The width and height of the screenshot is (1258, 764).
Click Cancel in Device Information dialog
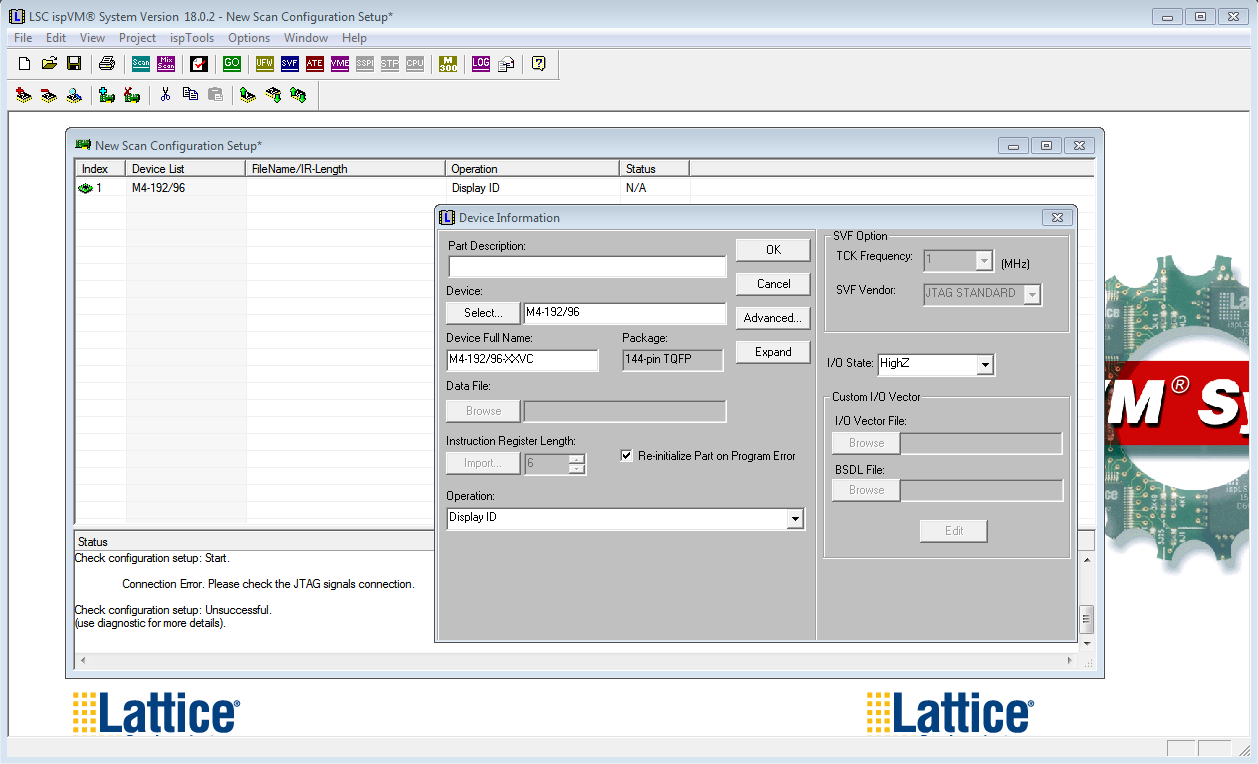pyautogui.click(x=773, y=284)
